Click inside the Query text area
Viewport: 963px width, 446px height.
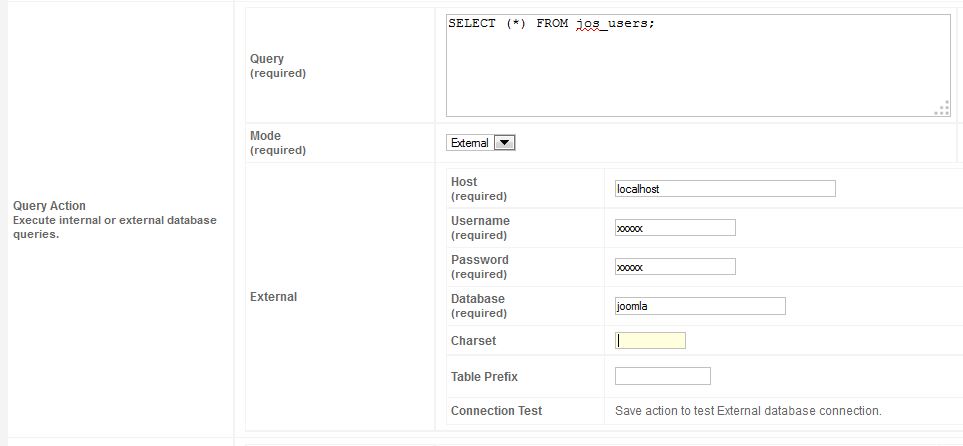click(698, 66)
